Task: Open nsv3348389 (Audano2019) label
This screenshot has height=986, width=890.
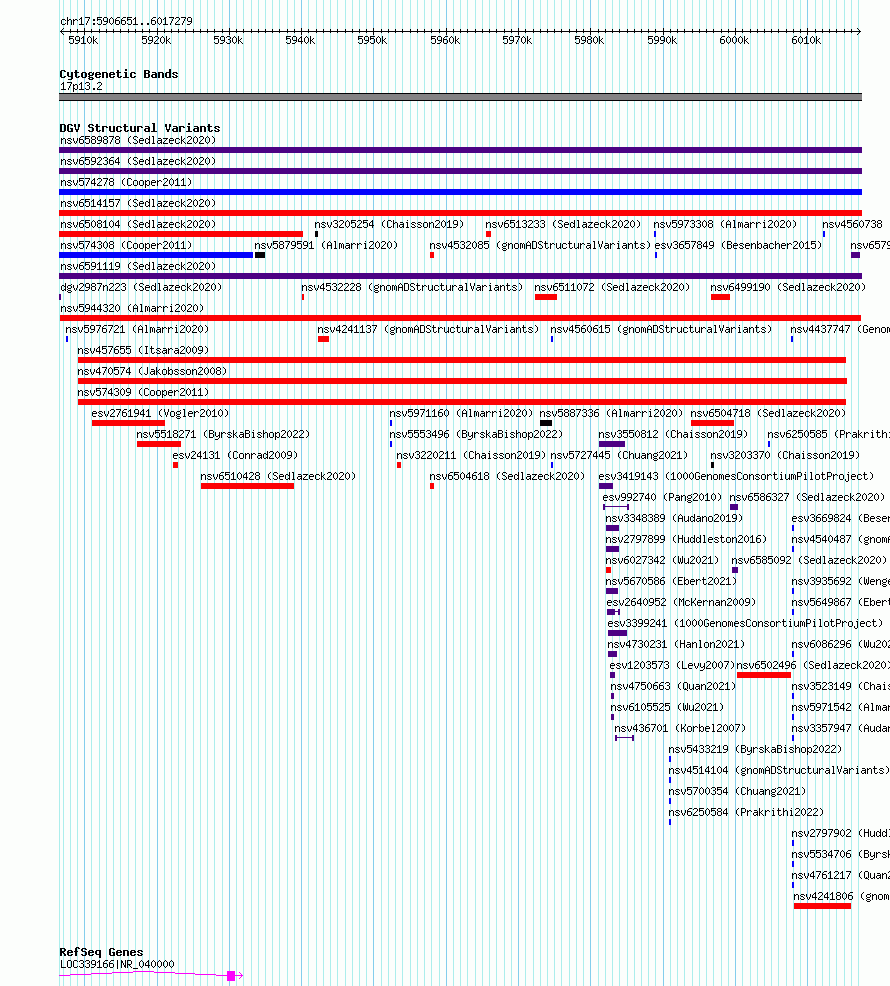Action: click(x=674, y=518)
